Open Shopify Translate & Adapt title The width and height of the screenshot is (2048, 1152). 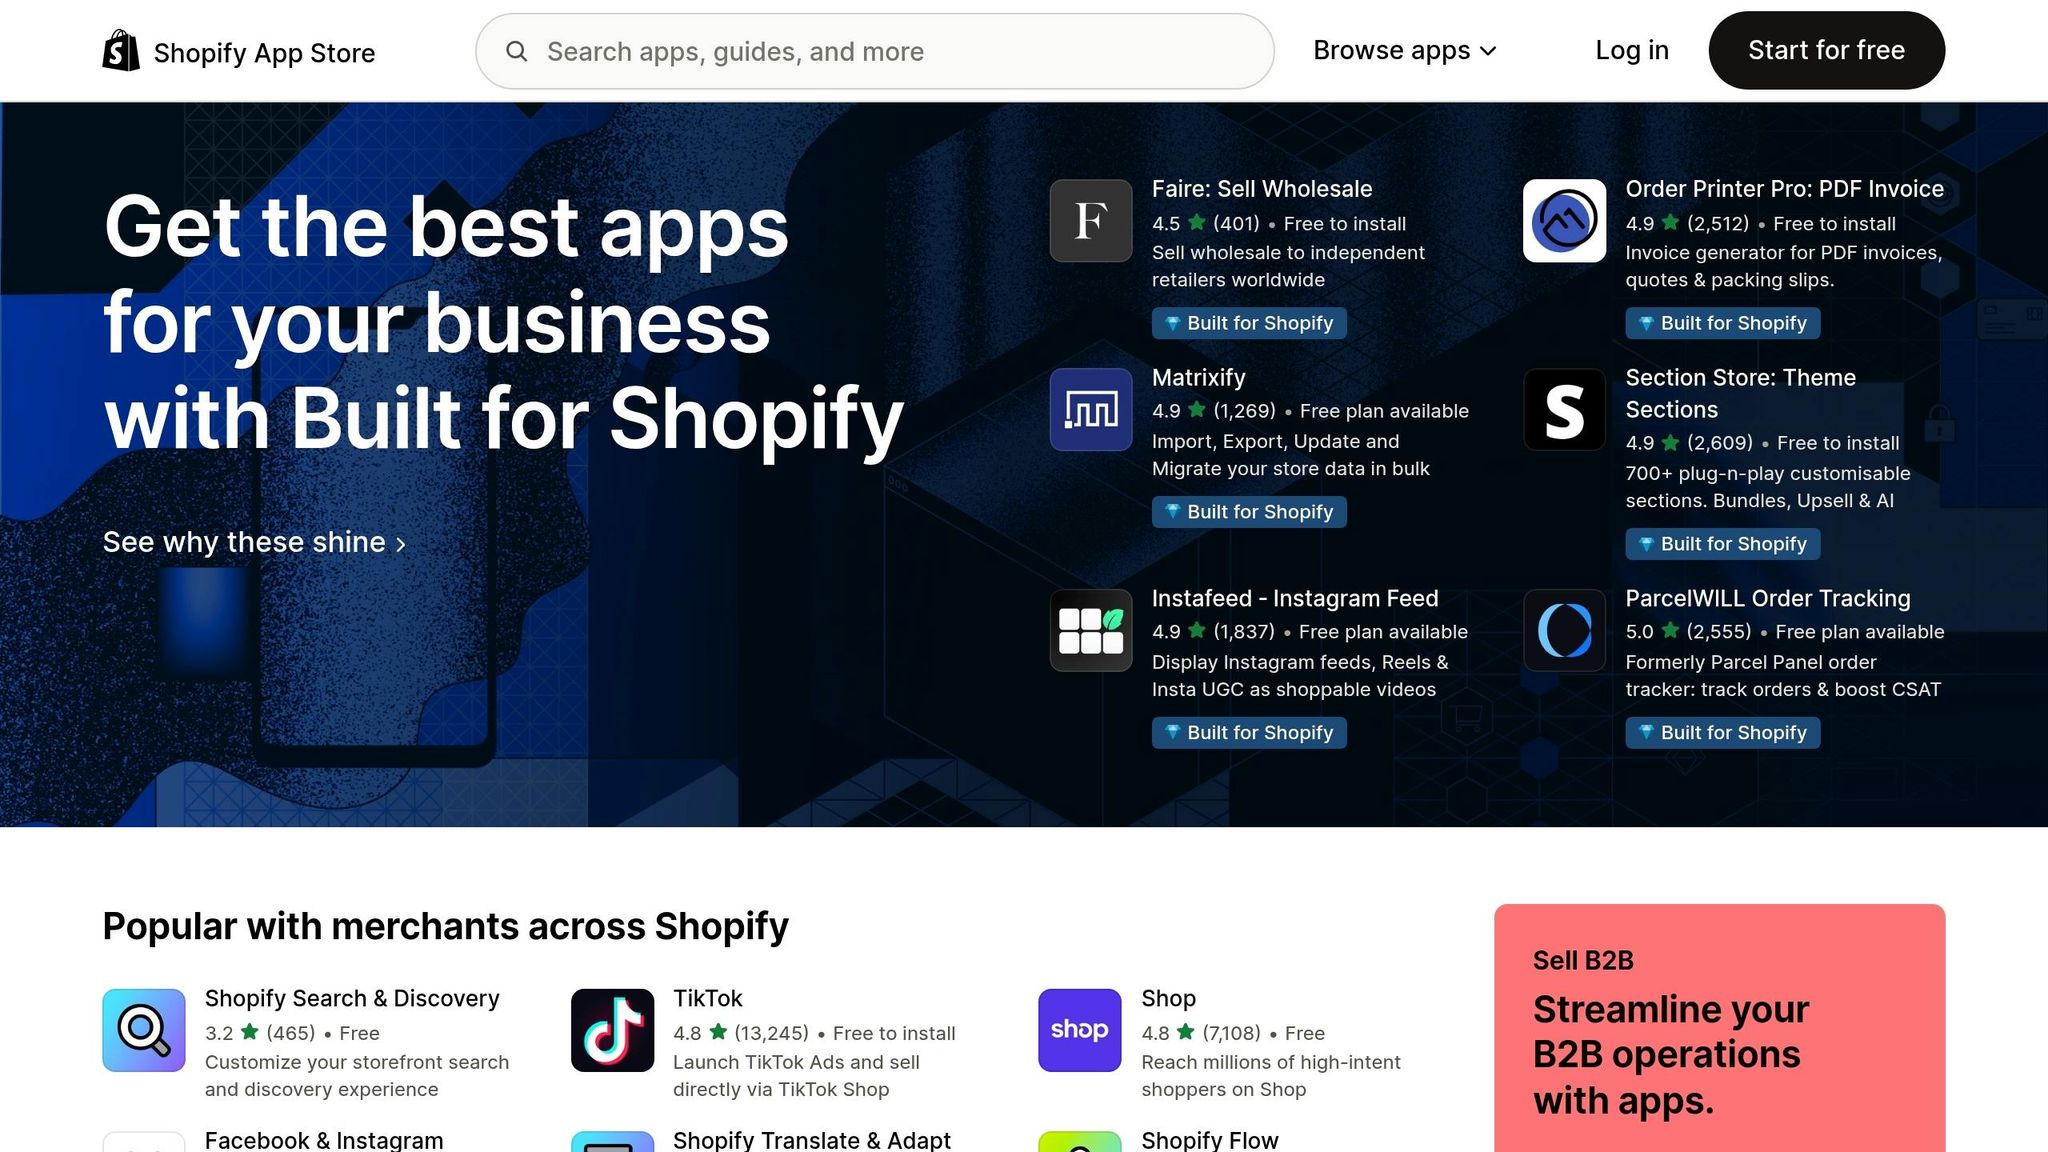[x=812, y=1140]
